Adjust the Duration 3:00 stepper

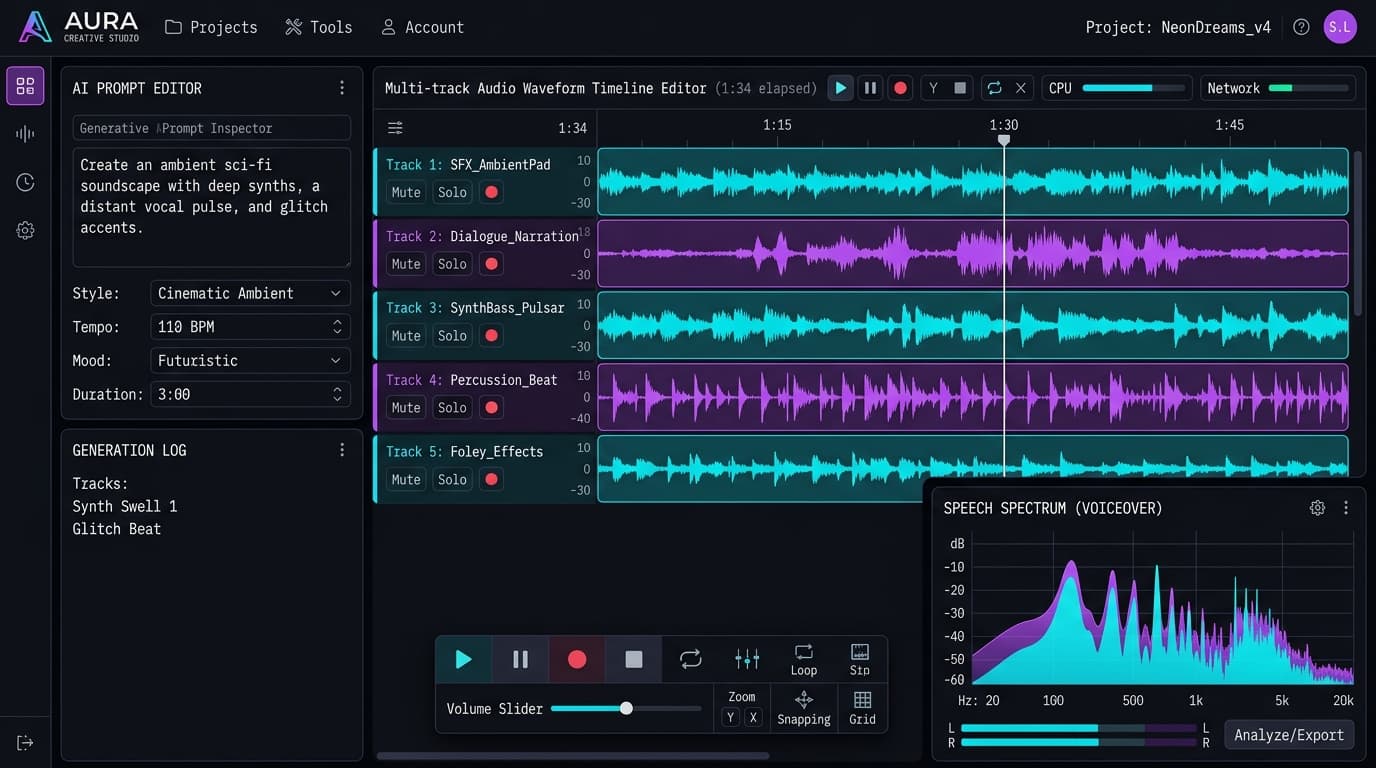point(337,394)
